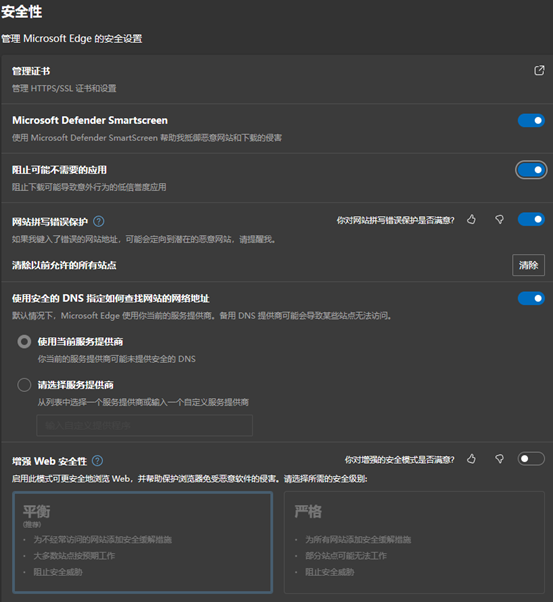Screen dimensions: 553x602
Task: Click the 清除以前允许的所有站点 label
Action: (64, 265)
